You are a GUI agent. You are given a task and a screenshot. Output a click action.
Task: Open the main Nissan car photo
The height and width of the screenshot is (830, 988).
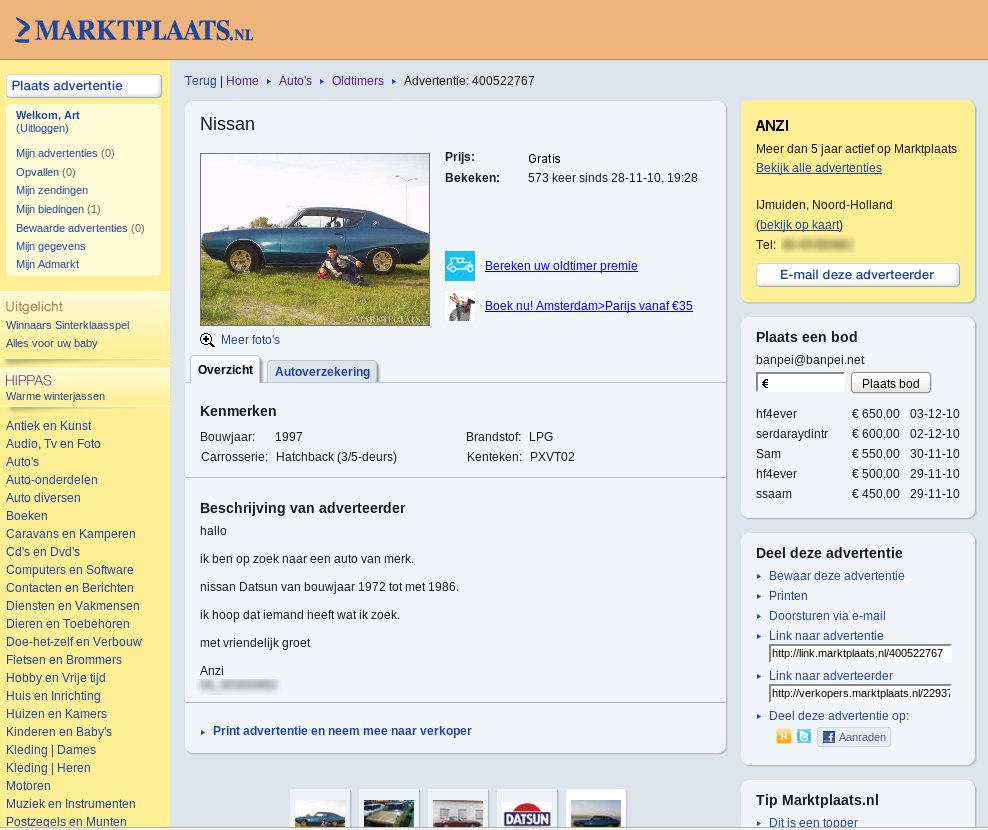(x=314, y=239)
